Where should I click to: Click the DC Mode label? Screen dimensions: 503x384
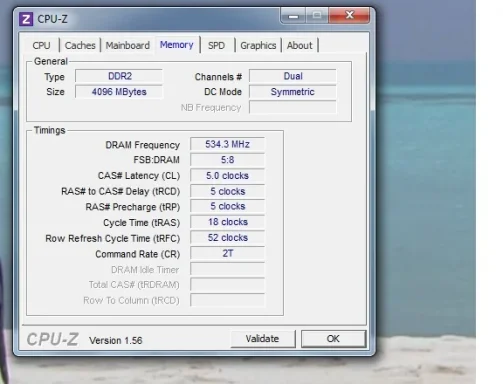coord(223,92)
